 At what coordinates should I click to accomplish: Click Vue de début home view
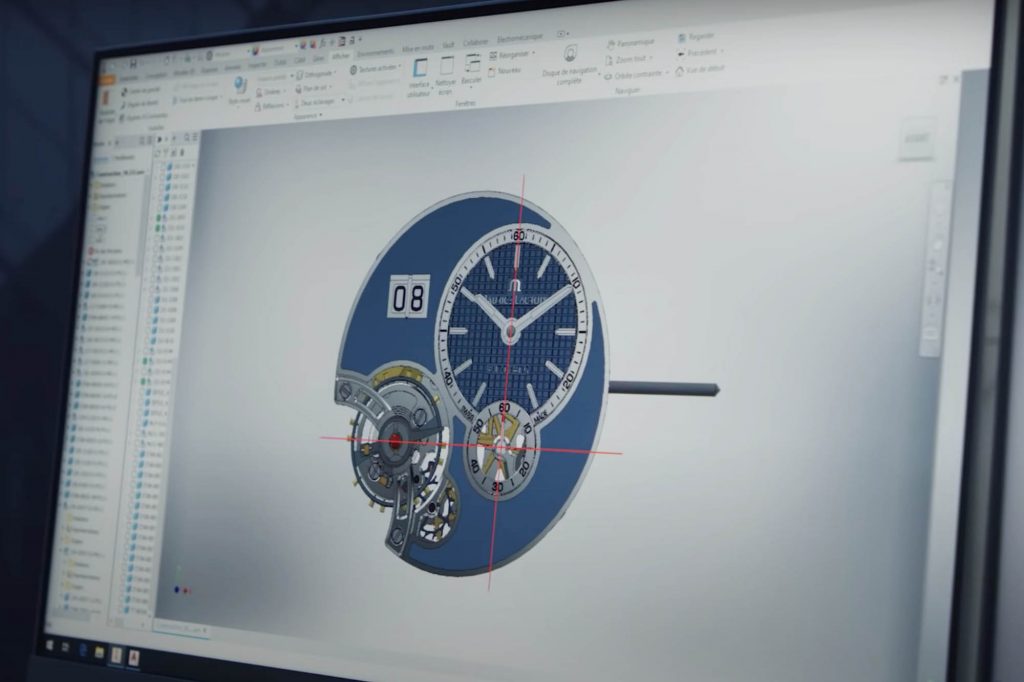tap(700, 69)
